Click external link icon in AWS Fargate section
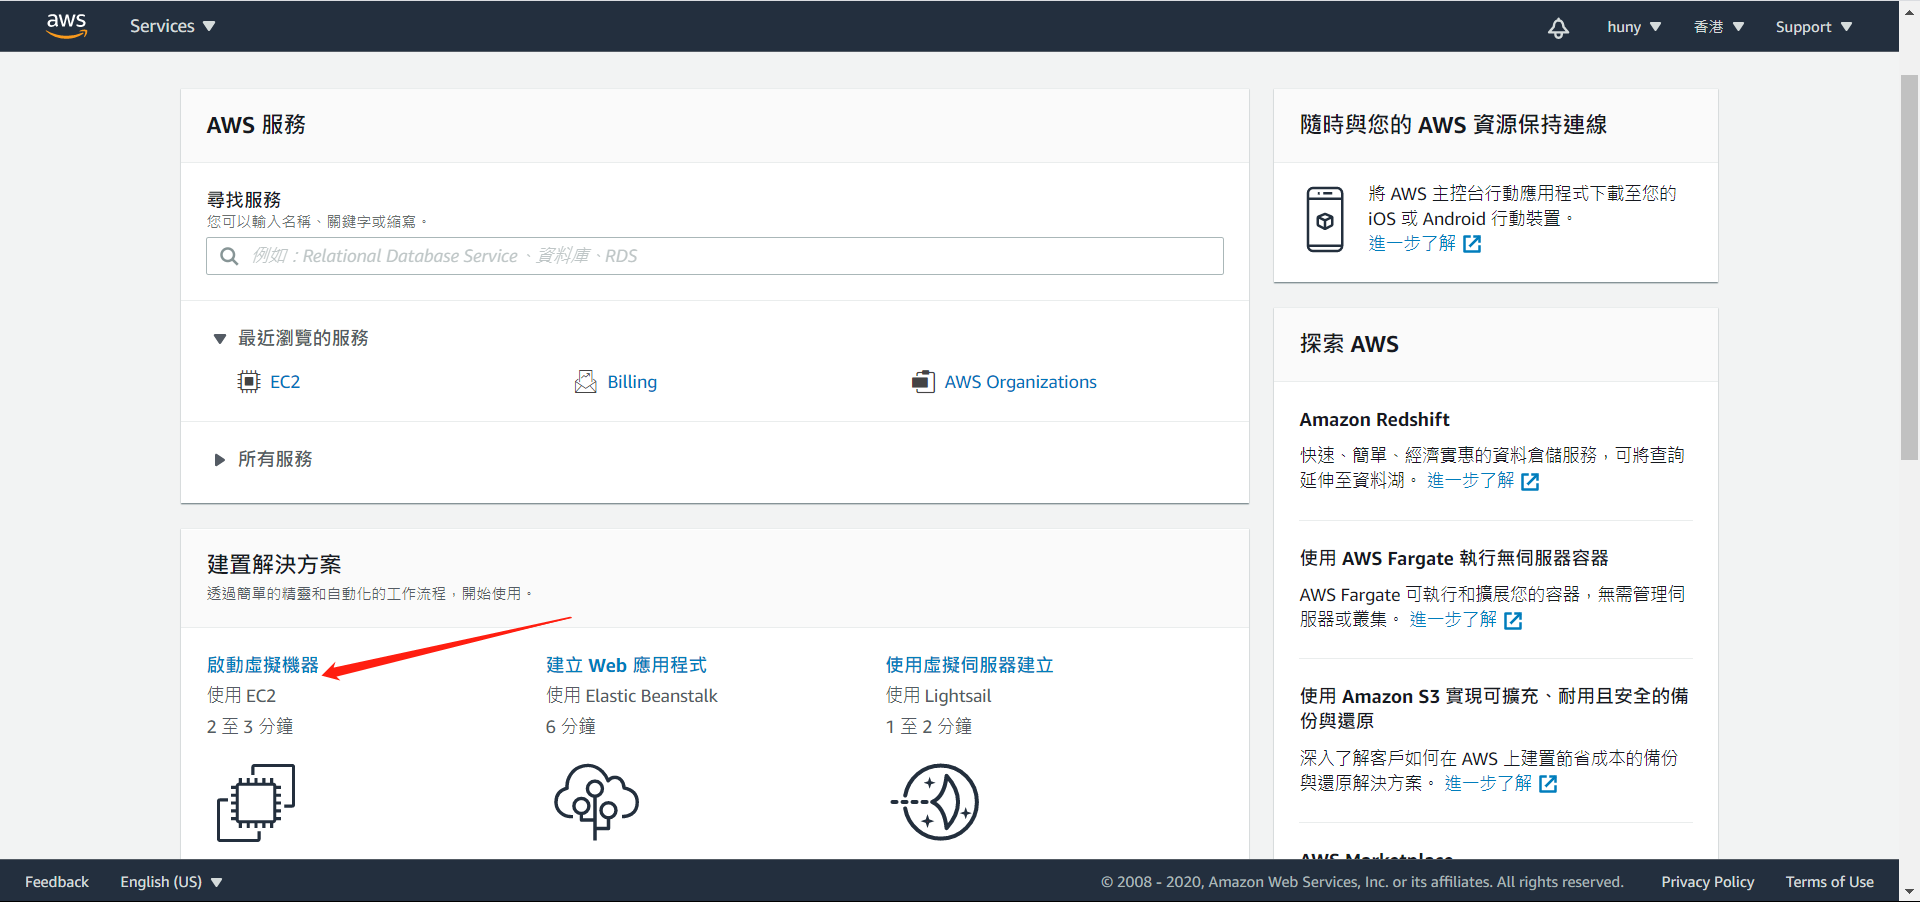Viewport: 1920px width, 902px height. 1513,621
